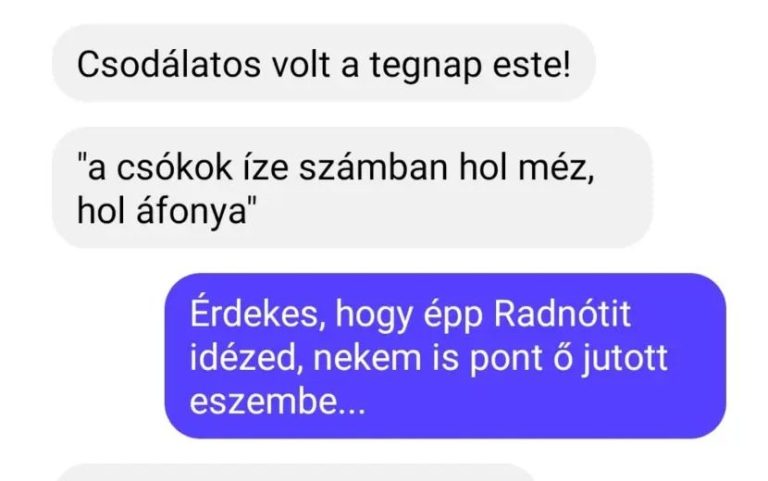The height and width of the screenshot is (481, 768).
Task: Click the word "nekem" in purple message
Action: 367,358
